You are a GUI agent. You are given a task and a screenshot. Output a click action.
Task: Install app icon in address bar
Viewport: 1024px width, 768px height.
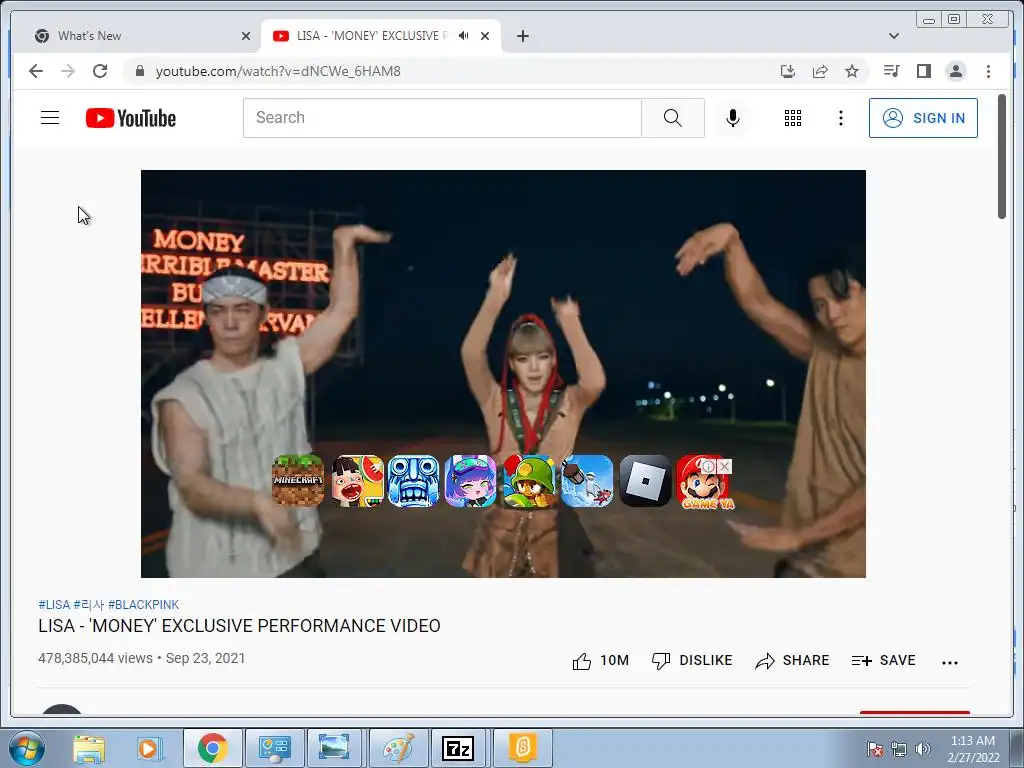(x=788, y=71)
